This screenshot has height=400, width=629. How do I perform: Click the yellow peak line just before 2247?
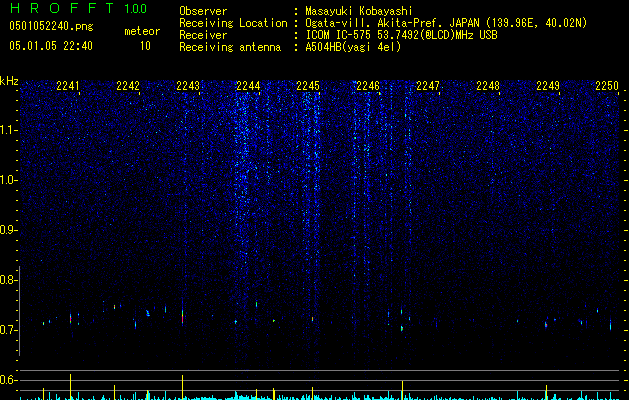point(402,390)
